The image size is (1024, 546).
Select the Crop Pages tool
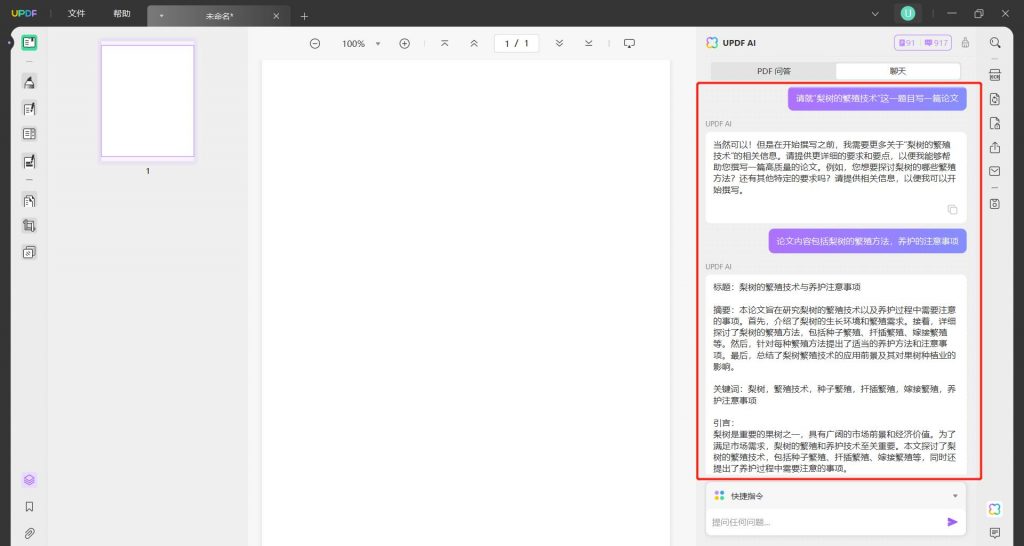(29, 226)
